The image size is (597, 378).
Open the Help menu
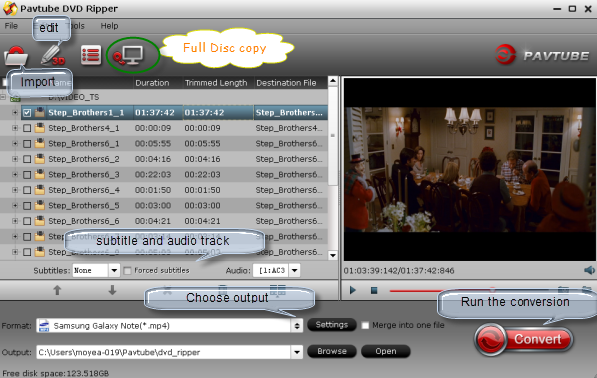109,26
